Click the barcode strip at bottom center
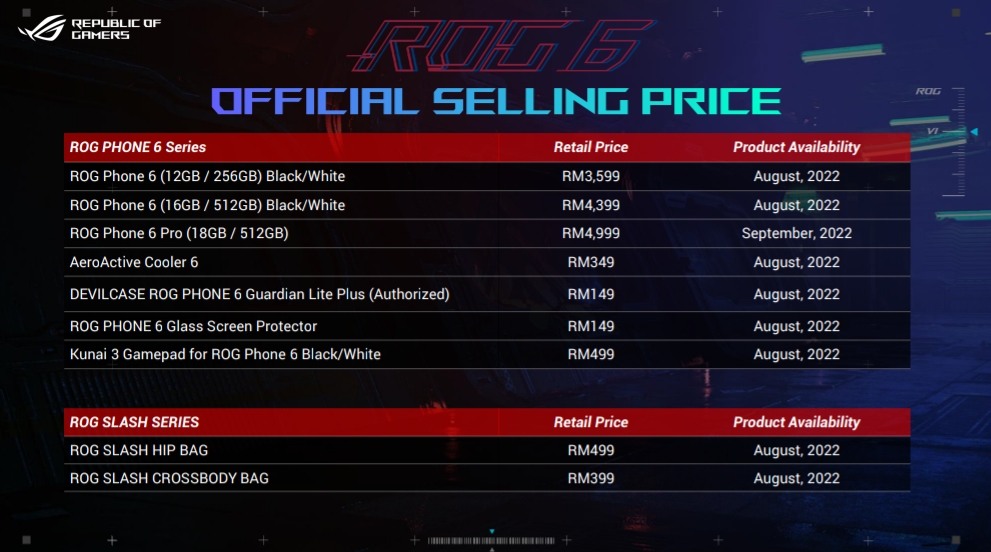991x552 pixels. [x=491, y=541]
